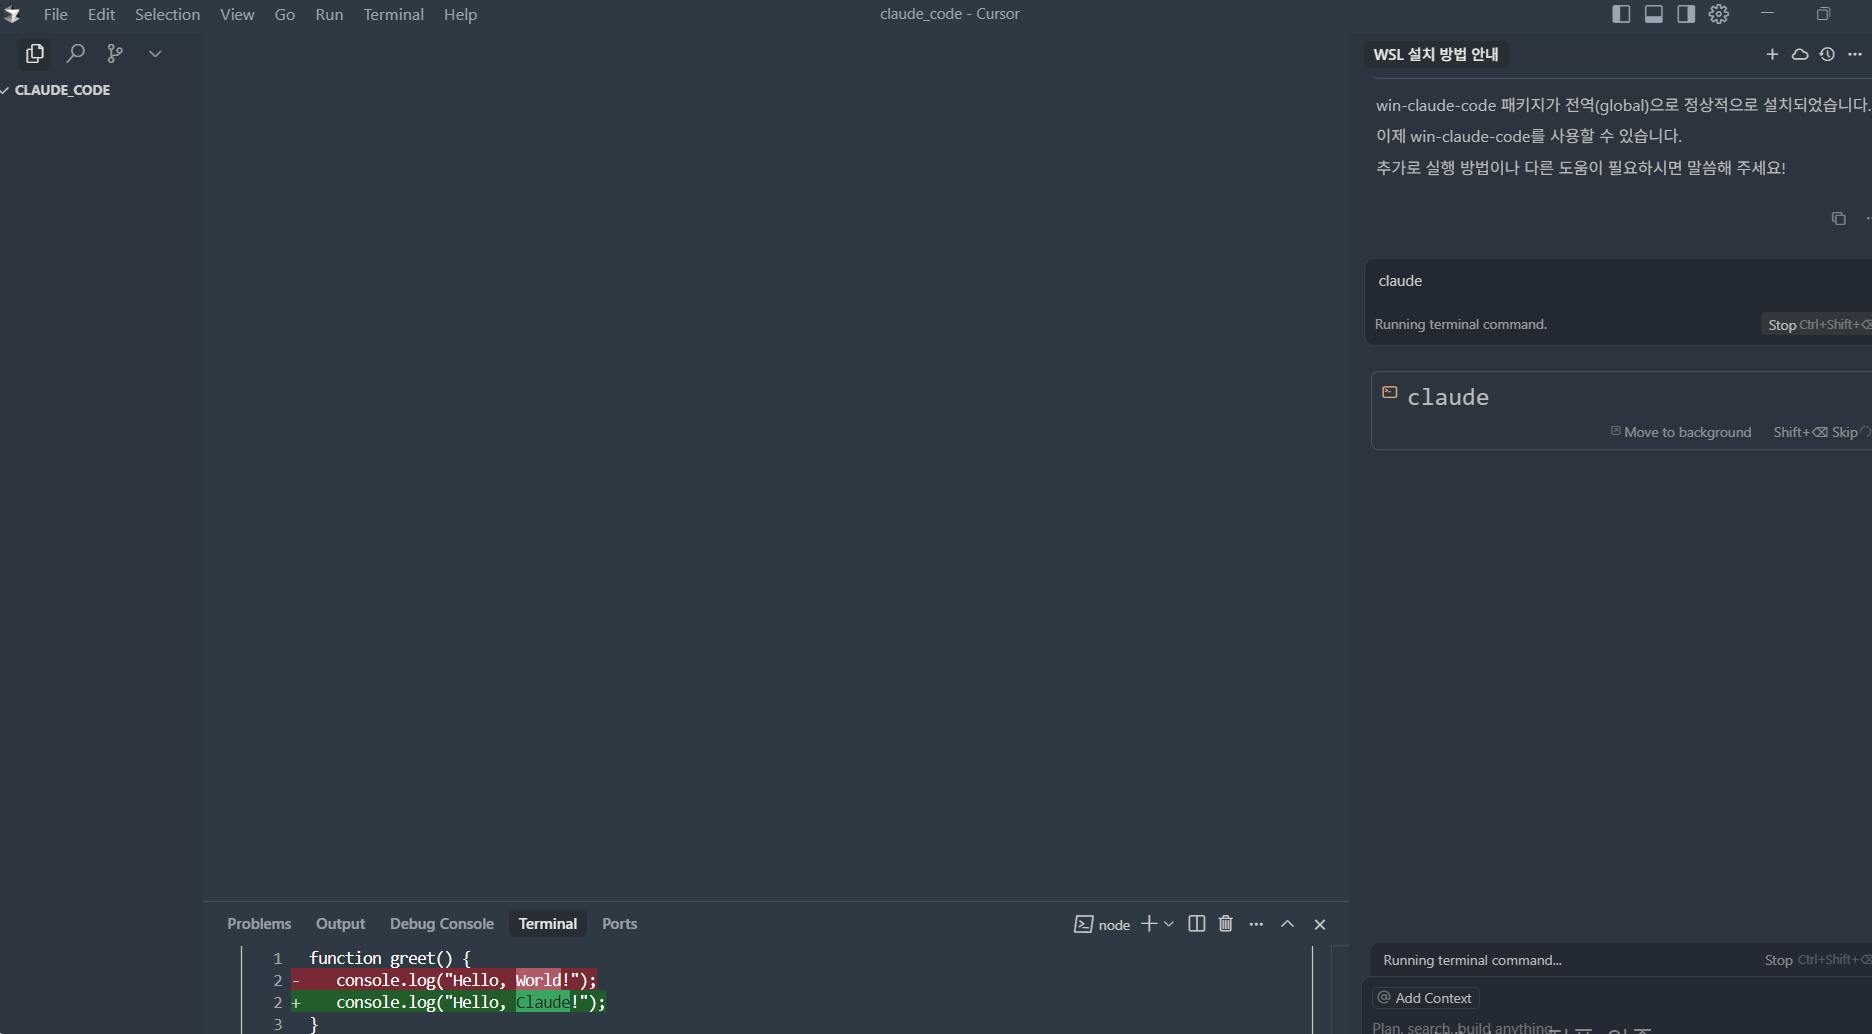Open the Run menu
This screenshot has height=1034, width=1872.
pos(329,14)
